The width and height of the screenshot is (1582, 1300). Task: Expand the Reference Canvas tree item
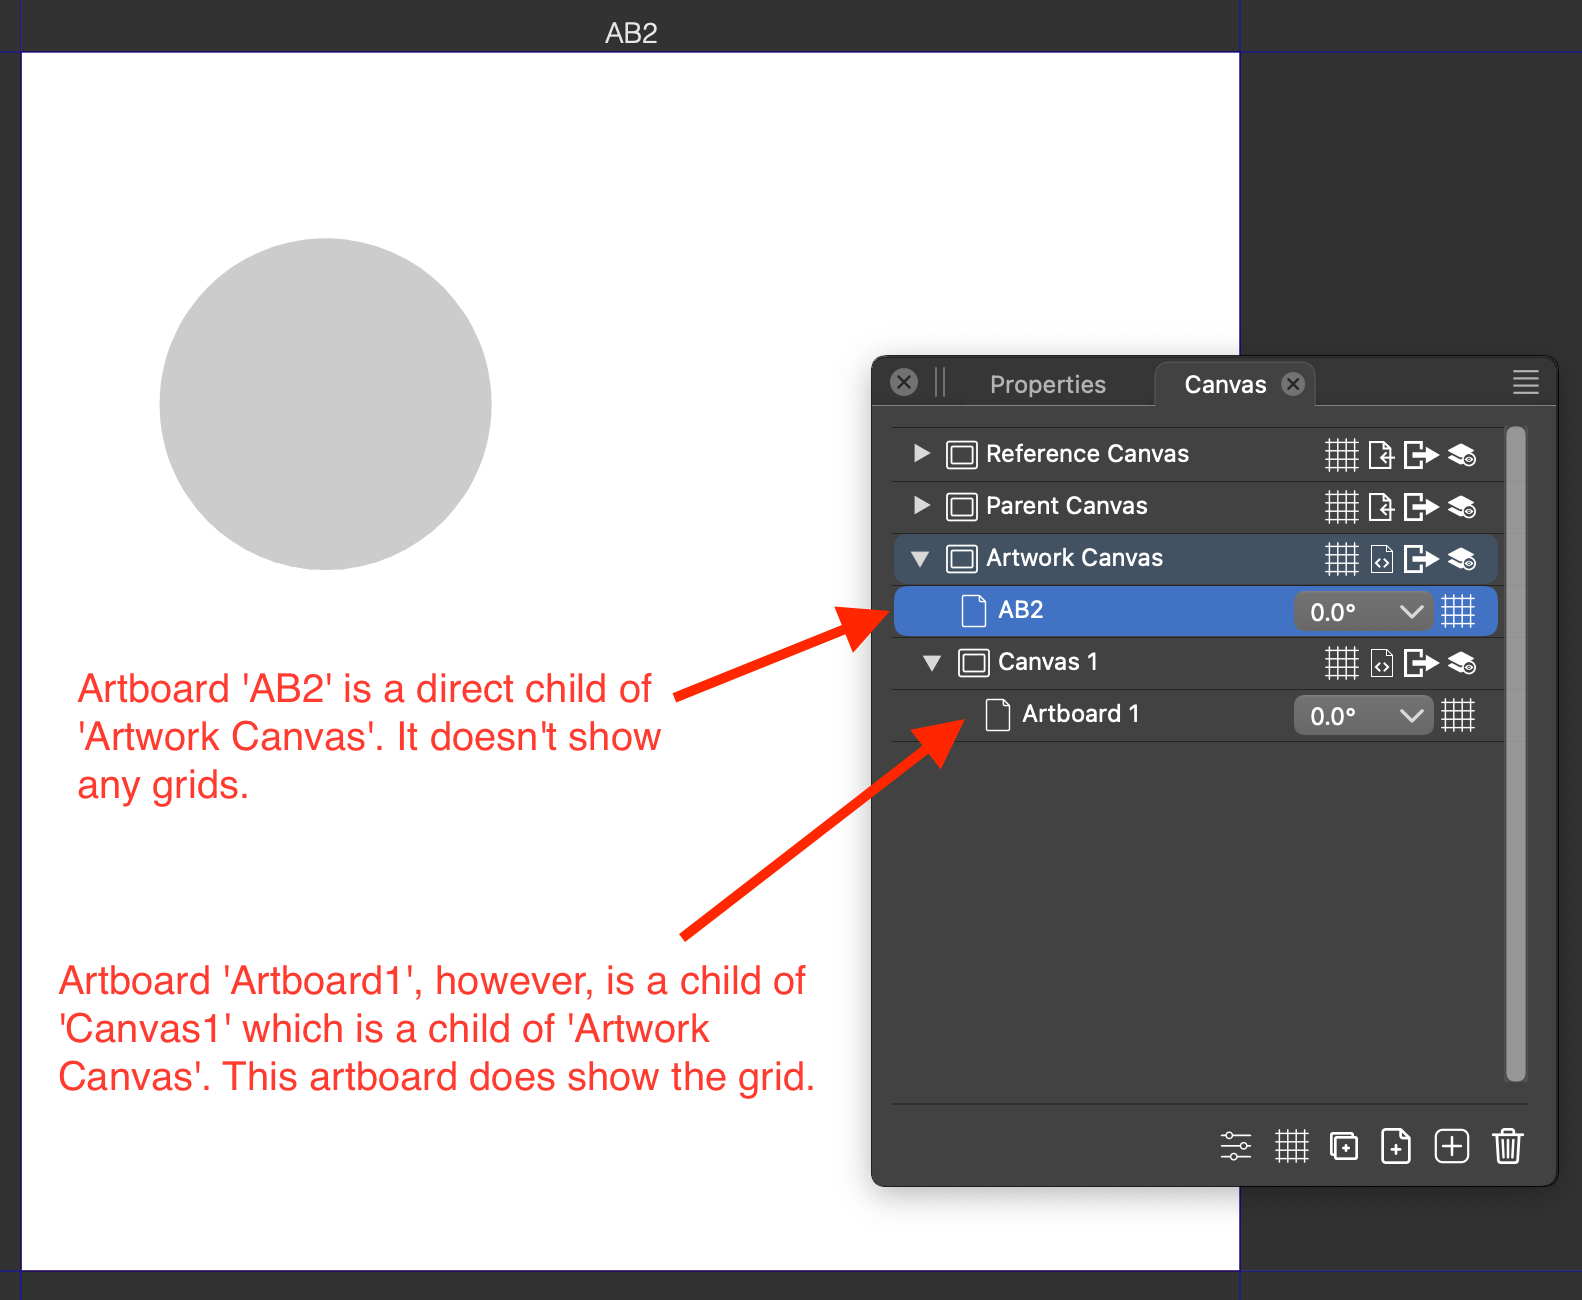click(921, 454)
